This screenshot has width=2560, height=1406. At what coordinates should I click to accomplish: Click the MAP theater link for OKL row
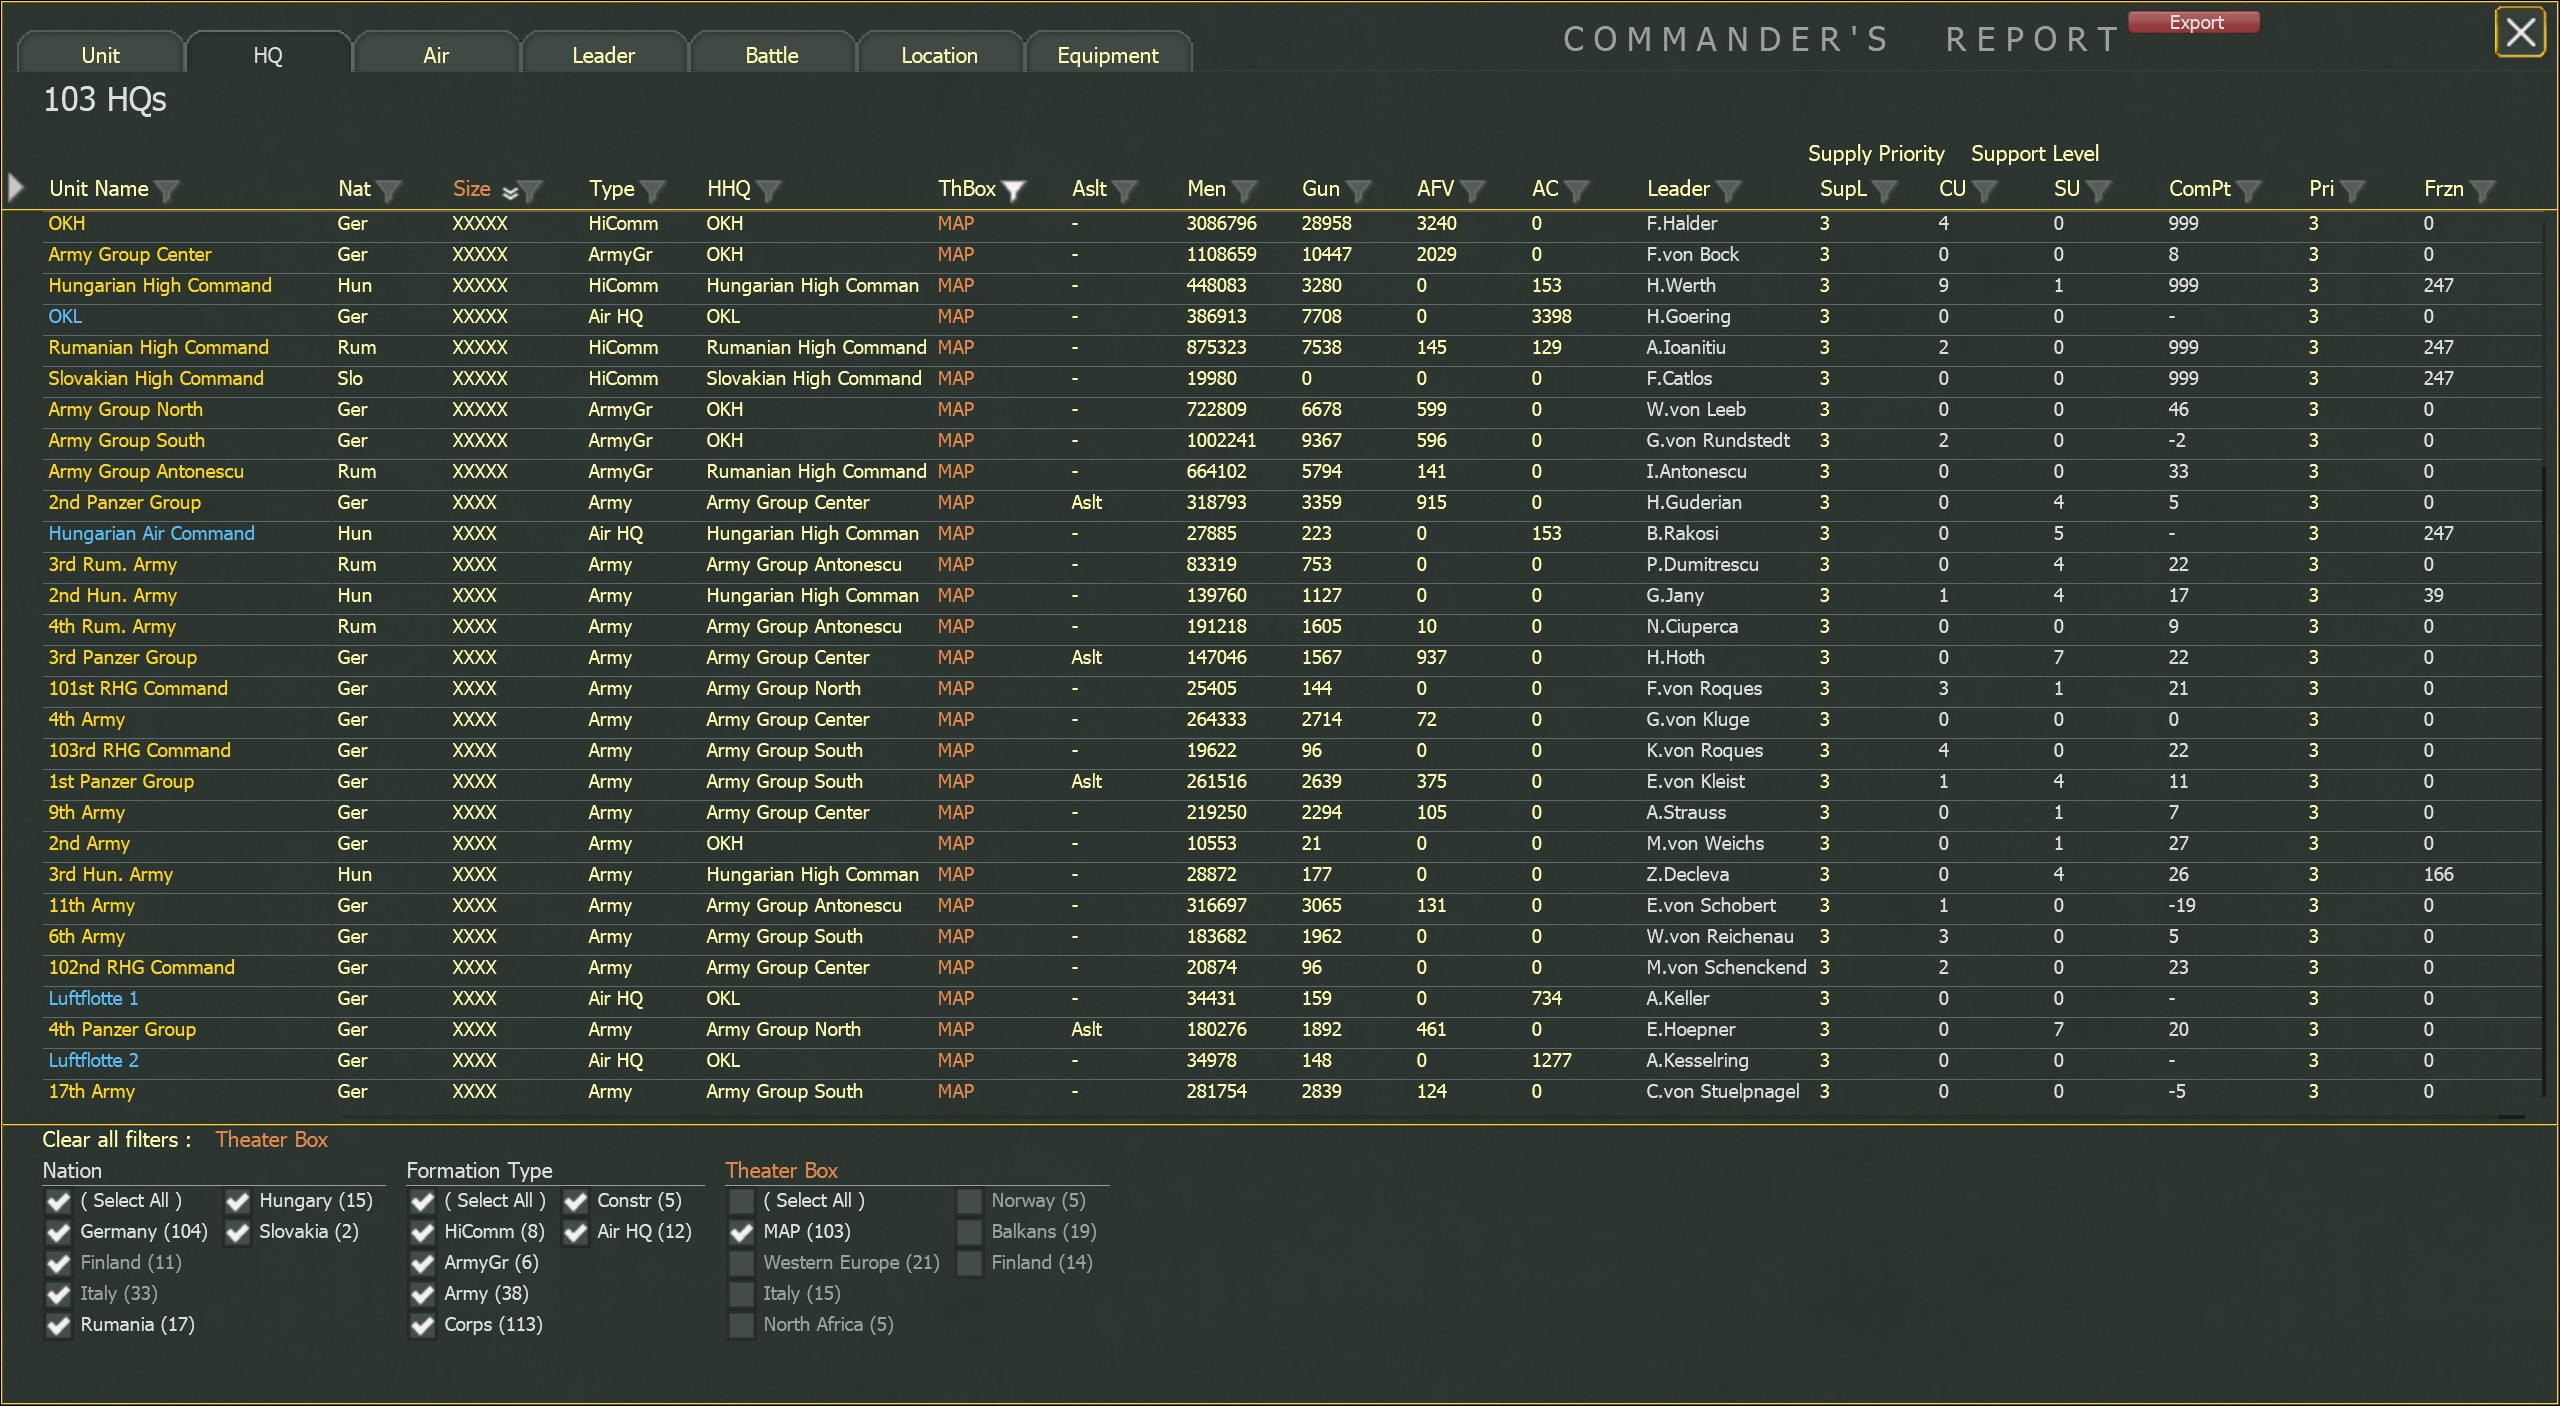click(x=956, y=316)
